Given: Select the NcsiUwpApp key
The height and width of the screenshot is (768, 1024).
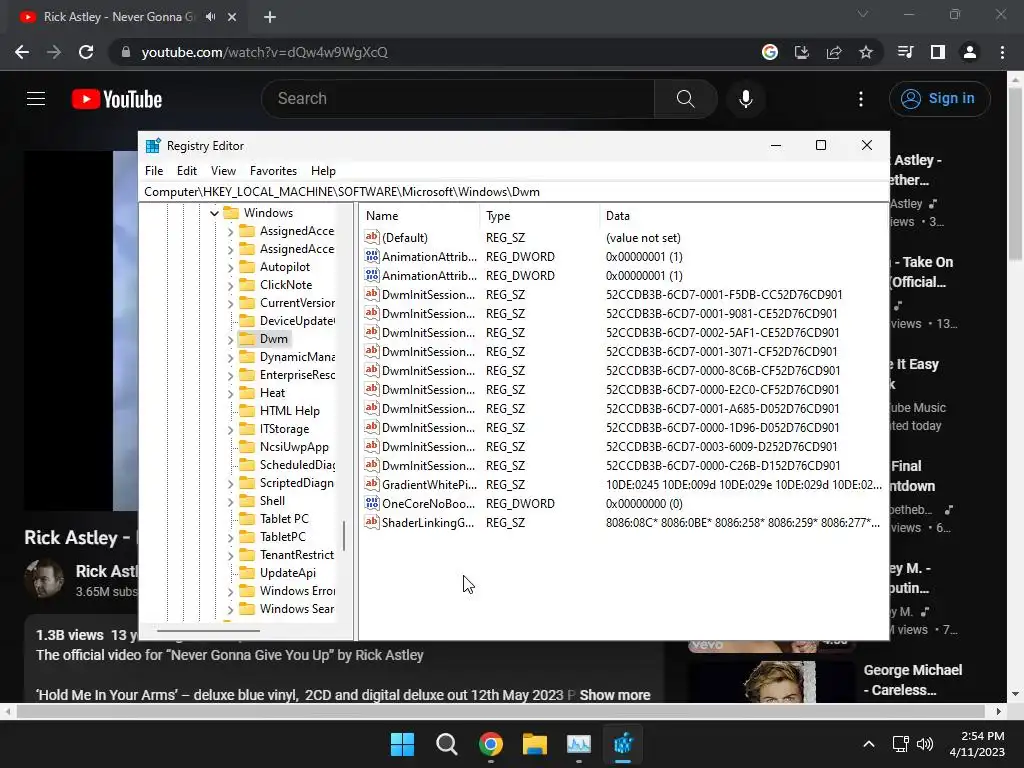Looking at the screenshot, I should tap(294, 447).
